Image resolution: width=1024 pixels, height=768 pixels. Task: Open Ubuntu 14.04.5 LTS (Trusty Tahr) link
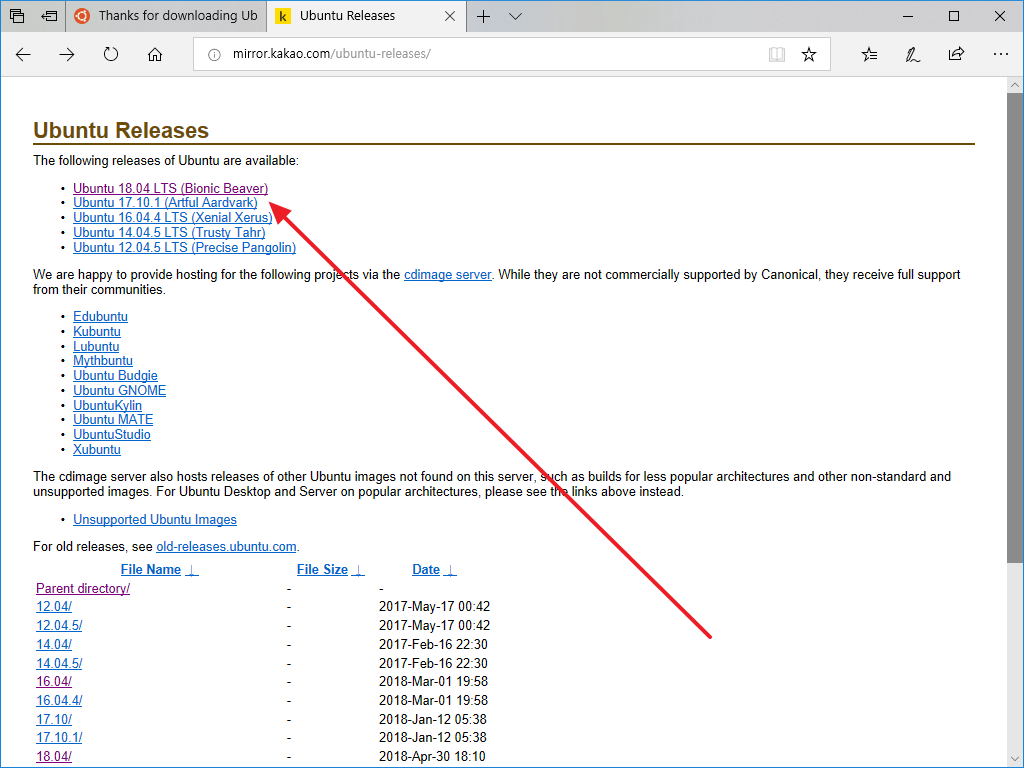click(169, 232)
